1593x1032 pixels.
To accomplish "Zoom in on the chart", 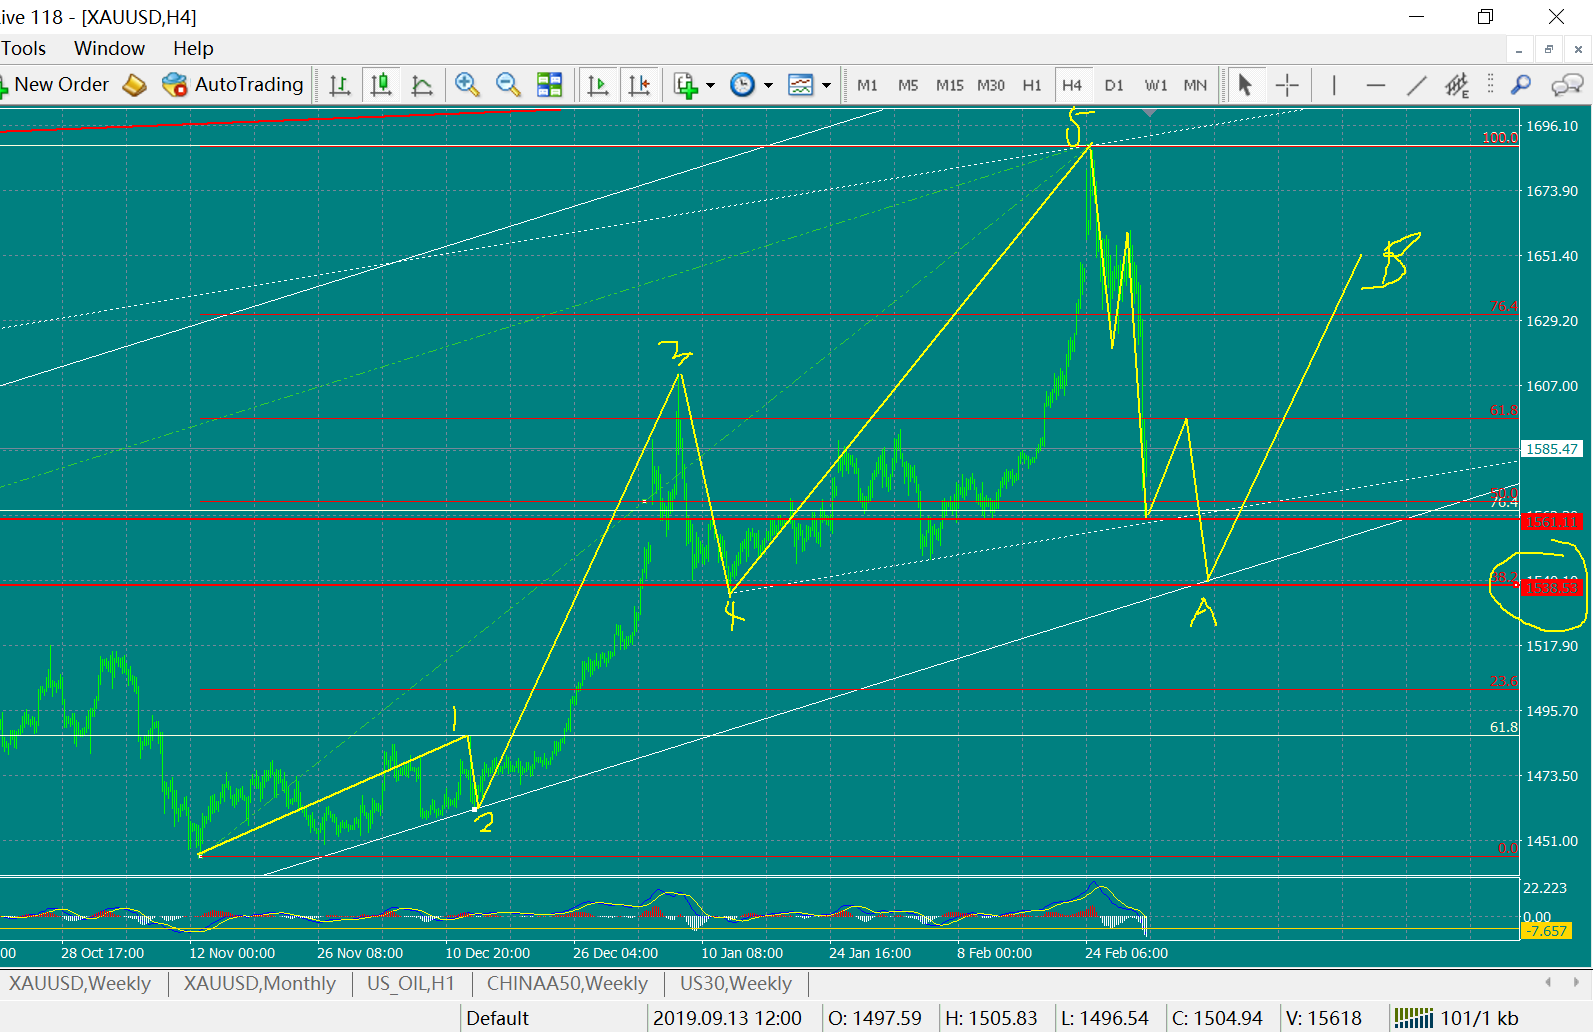I will pos(467,85).
